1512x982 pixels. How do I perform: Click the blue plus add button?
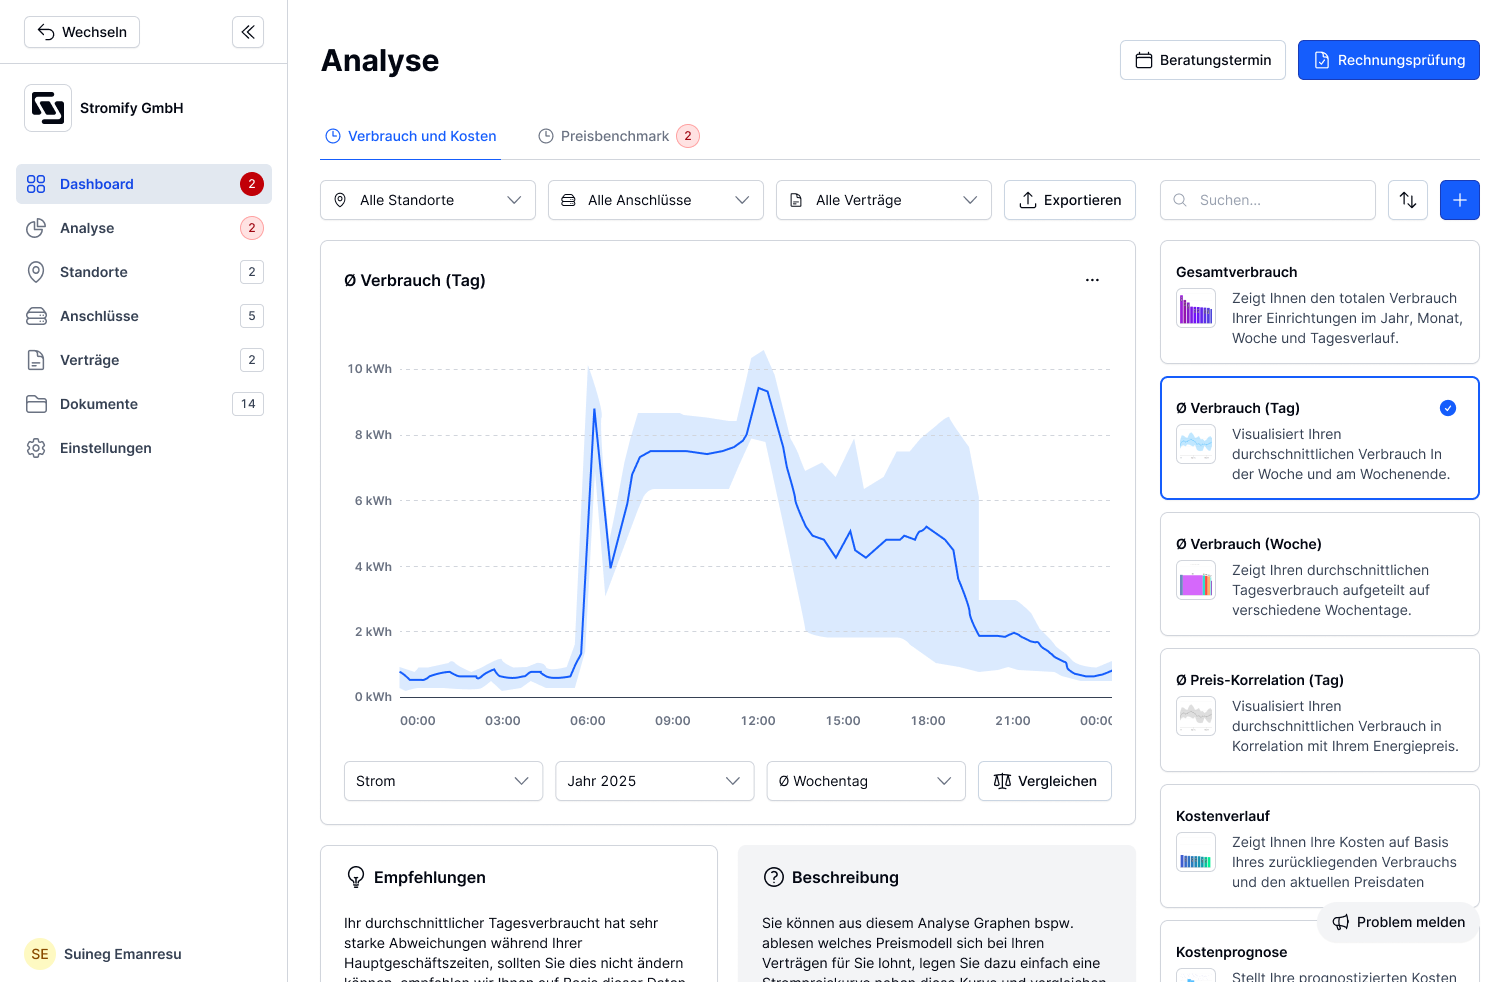point(1460,200)
